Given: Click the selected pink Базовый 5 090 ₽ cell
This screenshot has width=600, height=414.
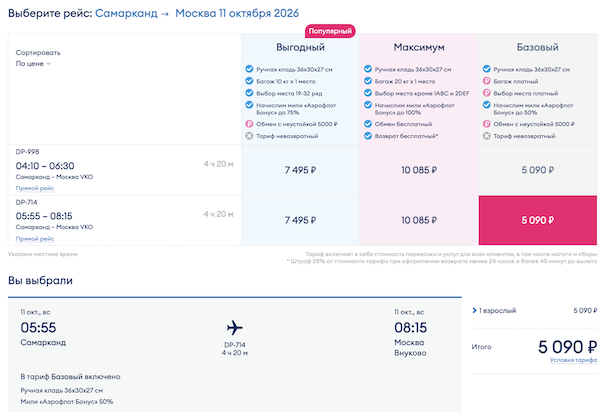Looking at the screenshot, I should pos(538,220).
